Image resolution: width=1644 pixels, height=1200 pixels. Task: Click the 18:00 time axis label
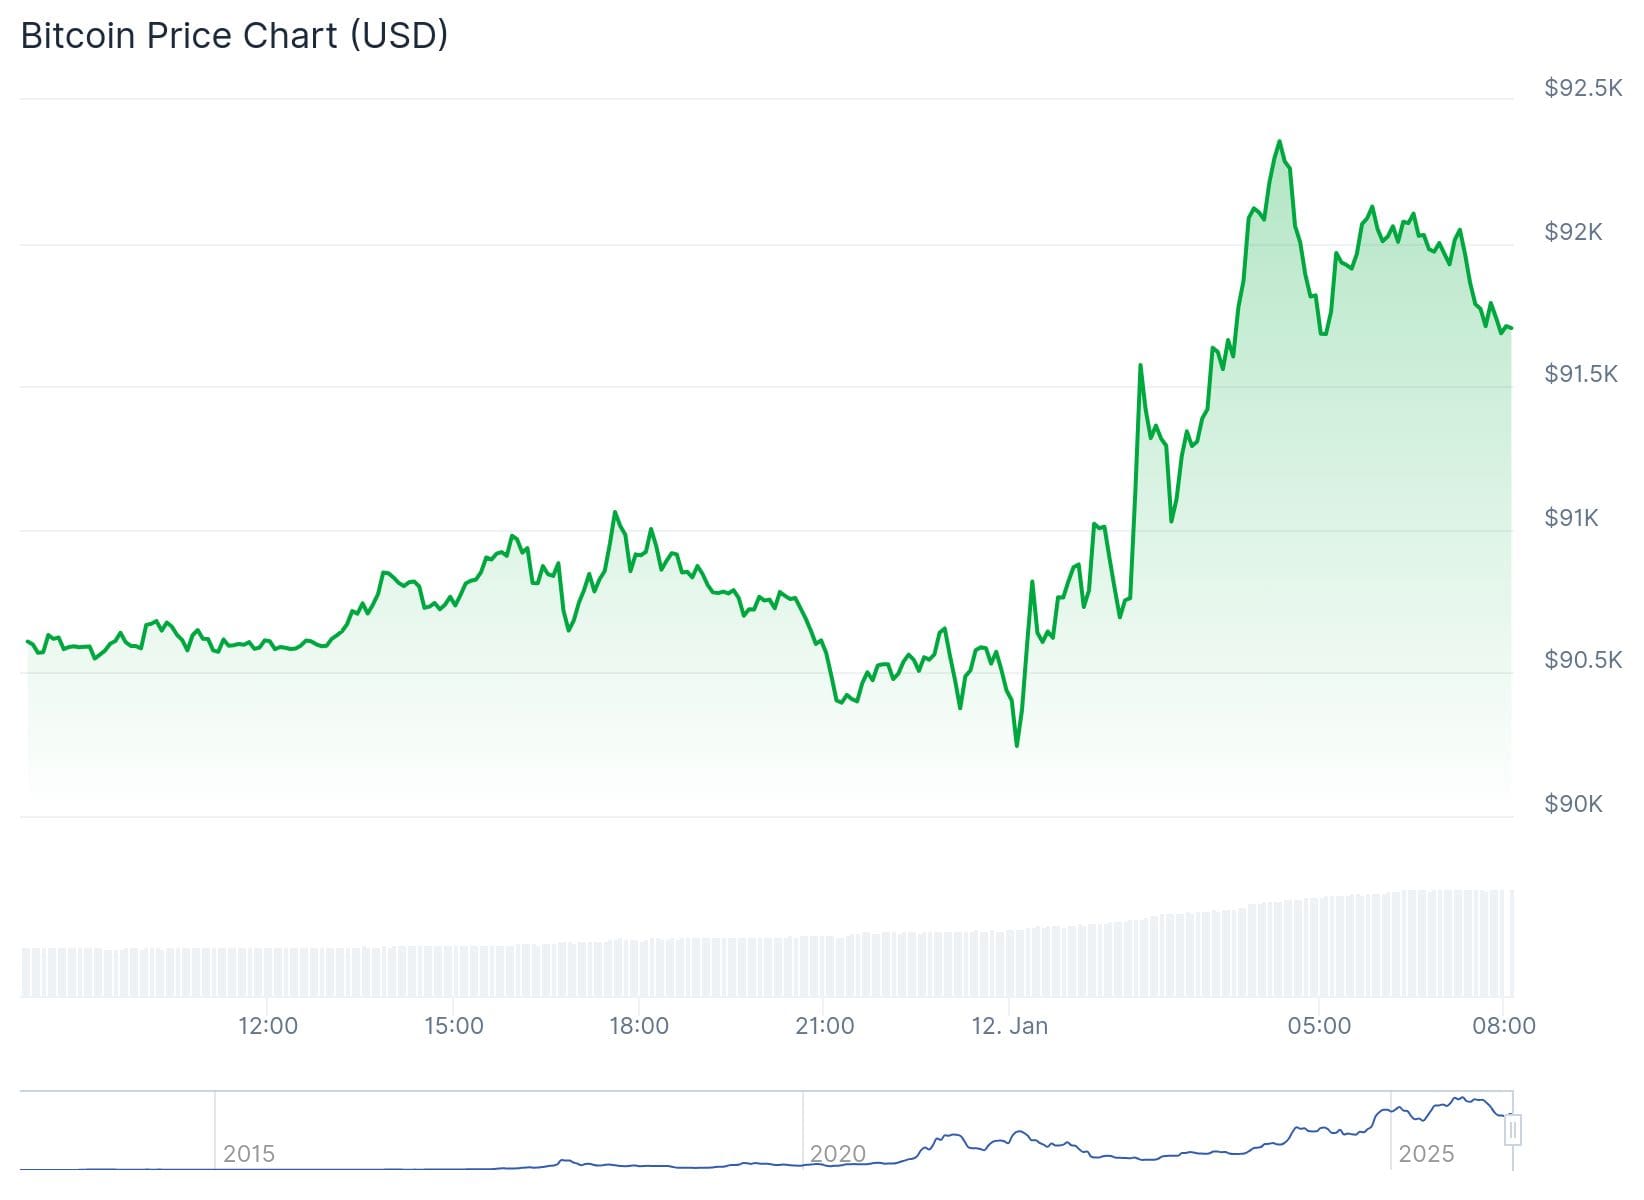click(x=639, y=1026)
